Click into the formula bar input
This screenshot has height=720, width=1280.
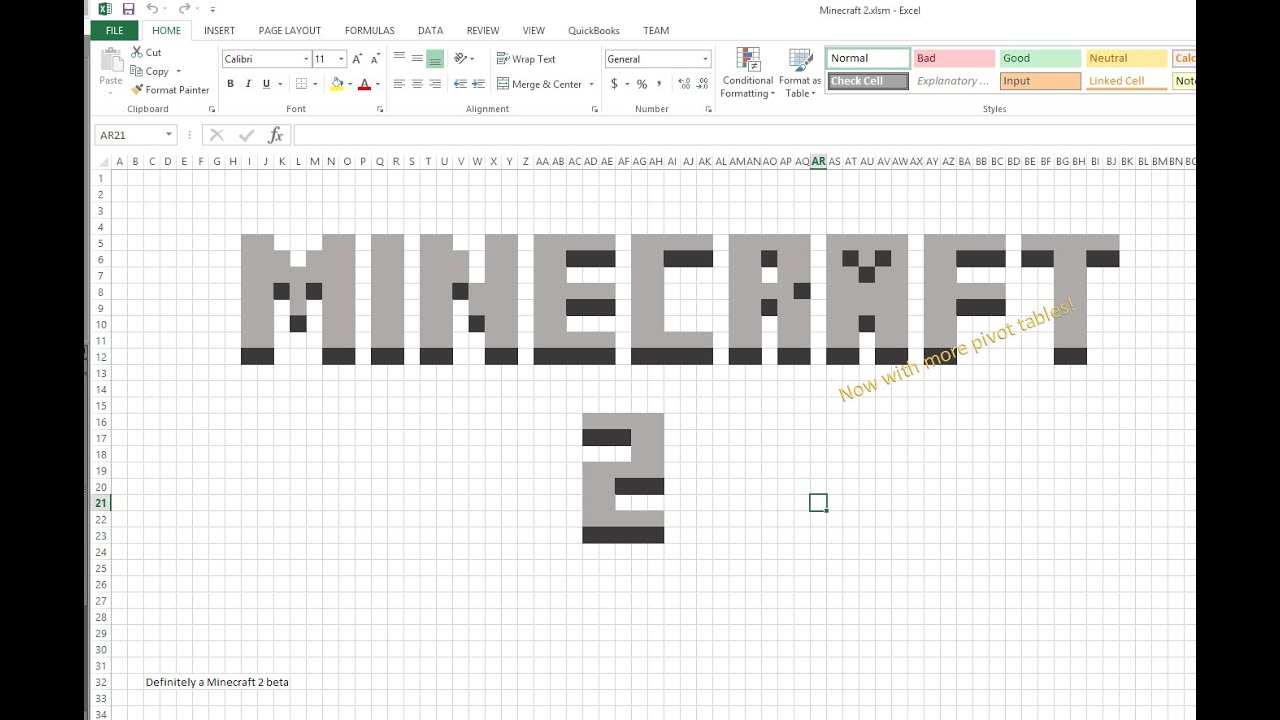pos(745,135)
